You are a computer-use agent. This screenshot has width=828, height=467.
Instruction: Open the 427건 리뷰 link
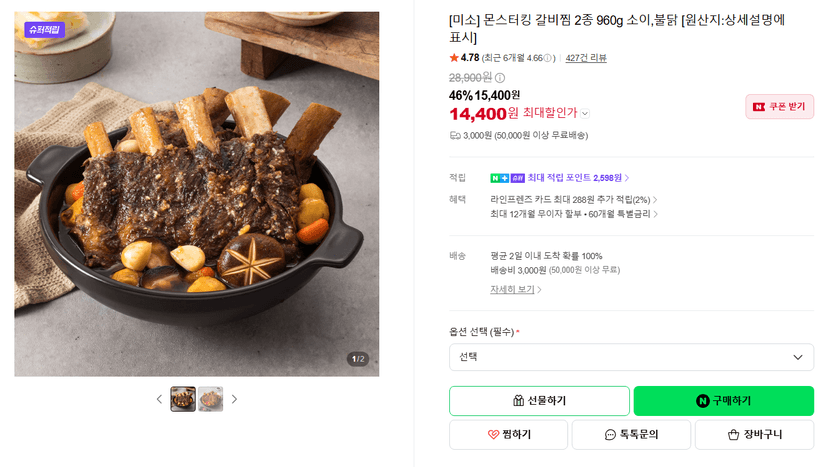point(586,58)
